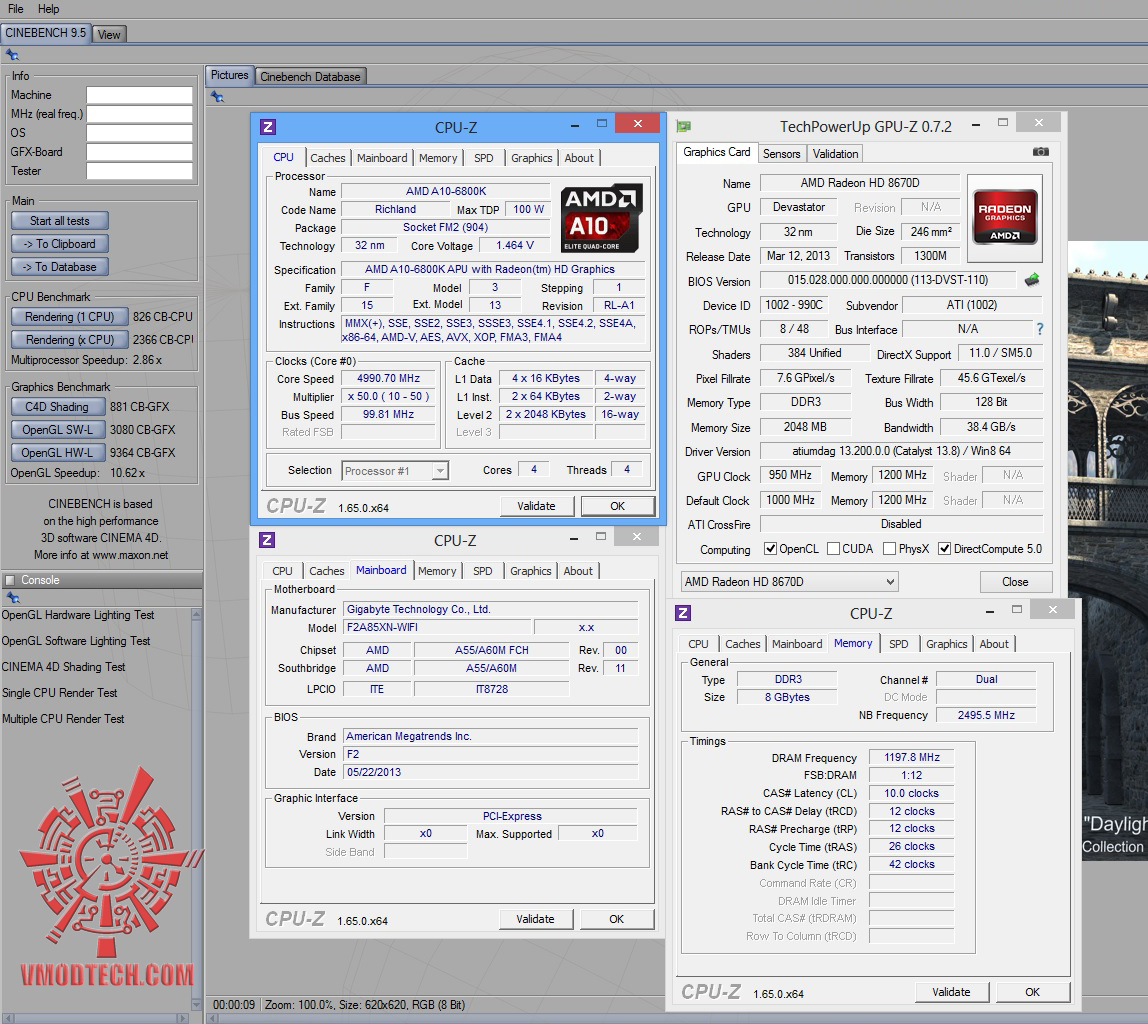Switch to the View tab
The height and width of the screenshot is (1024, 1148).
coord(109,34)
